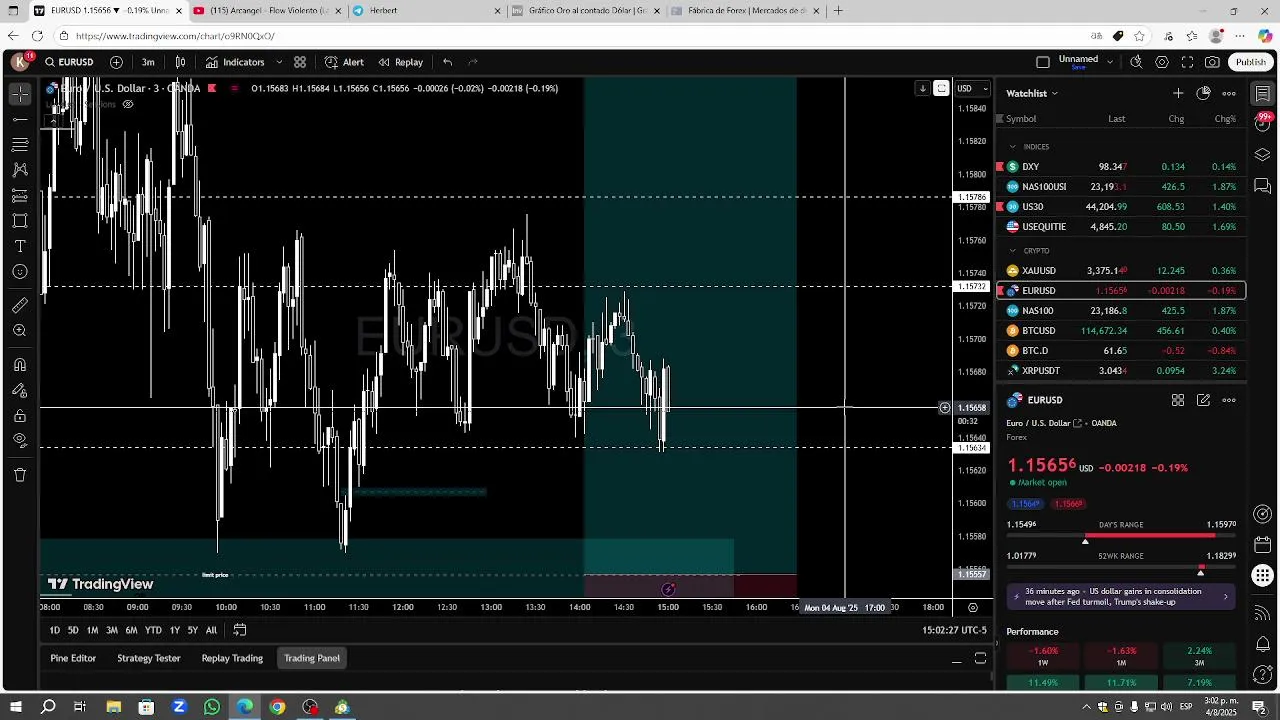Image resolution: width=1280 pixels, height=720 pixels.
Task: Take a chart snapshot with the camera icon
Action: (1212, 62)
